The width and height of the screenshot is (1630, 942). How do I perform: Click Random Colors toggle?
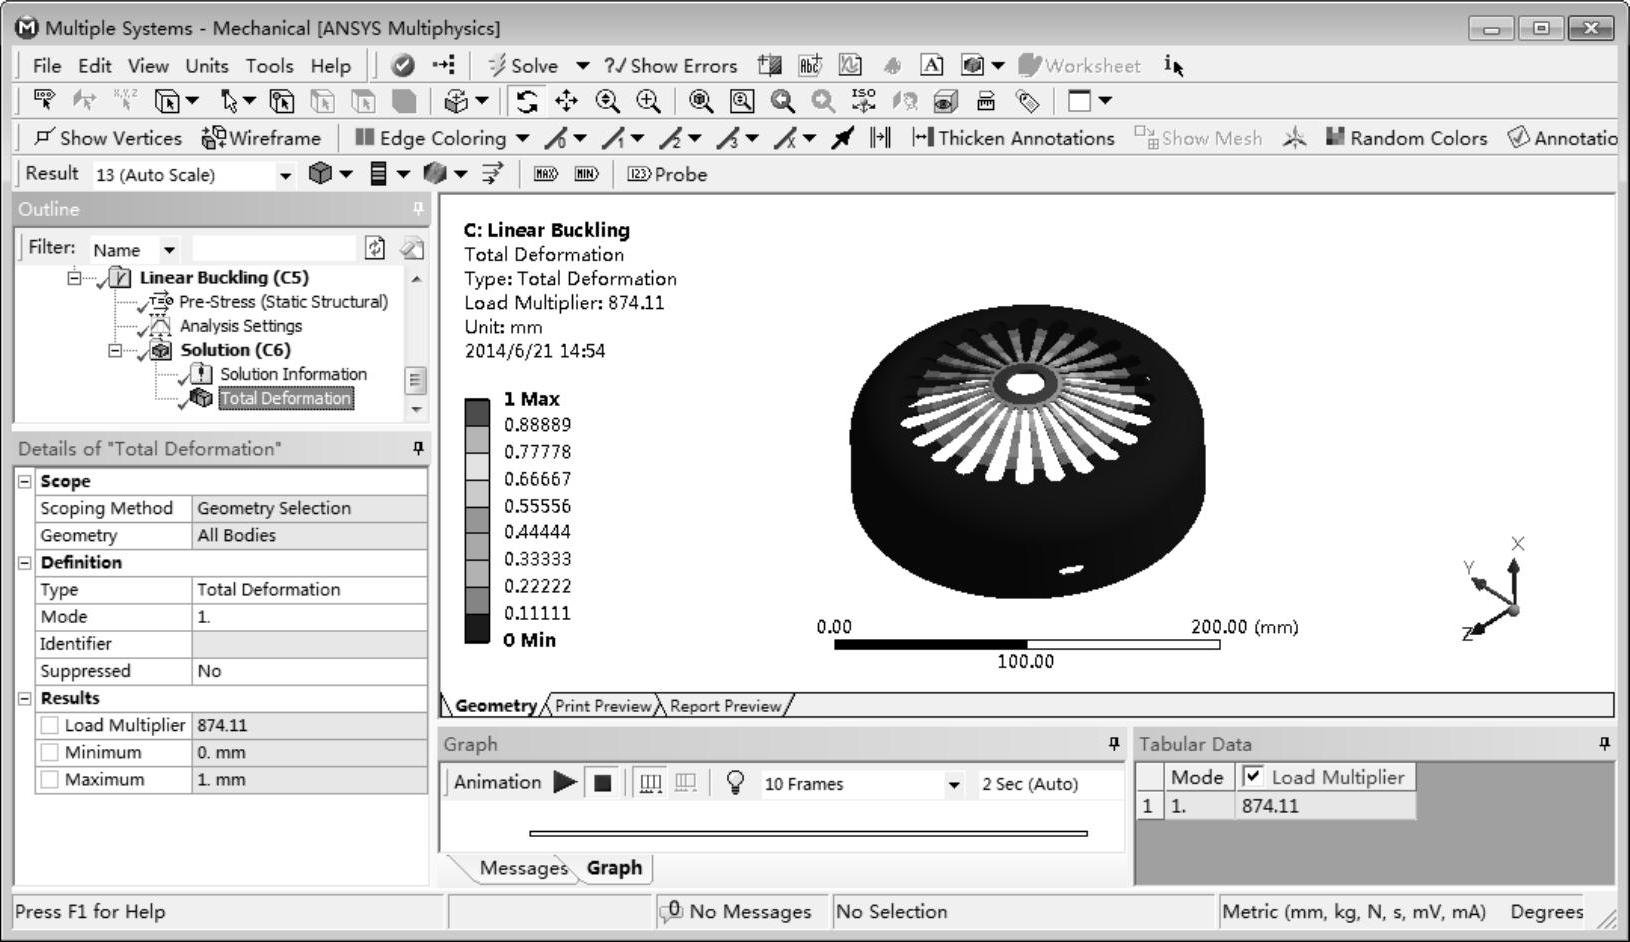pos(1406,138)
